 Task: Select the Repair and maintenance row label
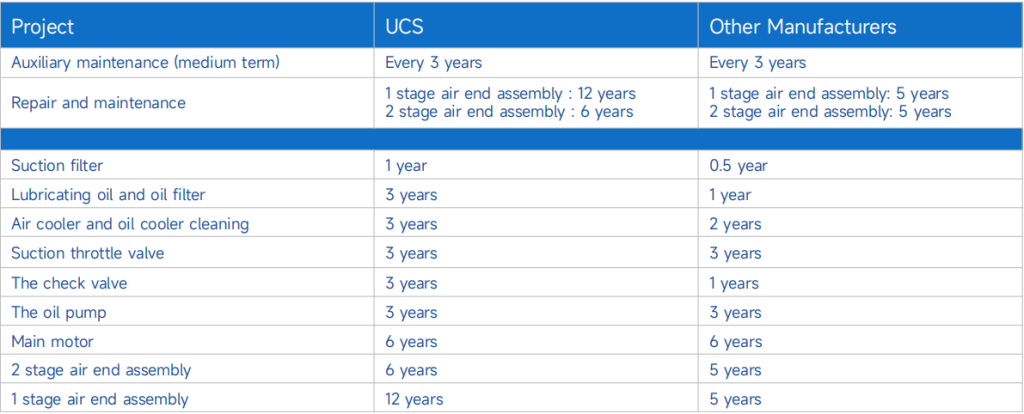(x=98, y=102)
